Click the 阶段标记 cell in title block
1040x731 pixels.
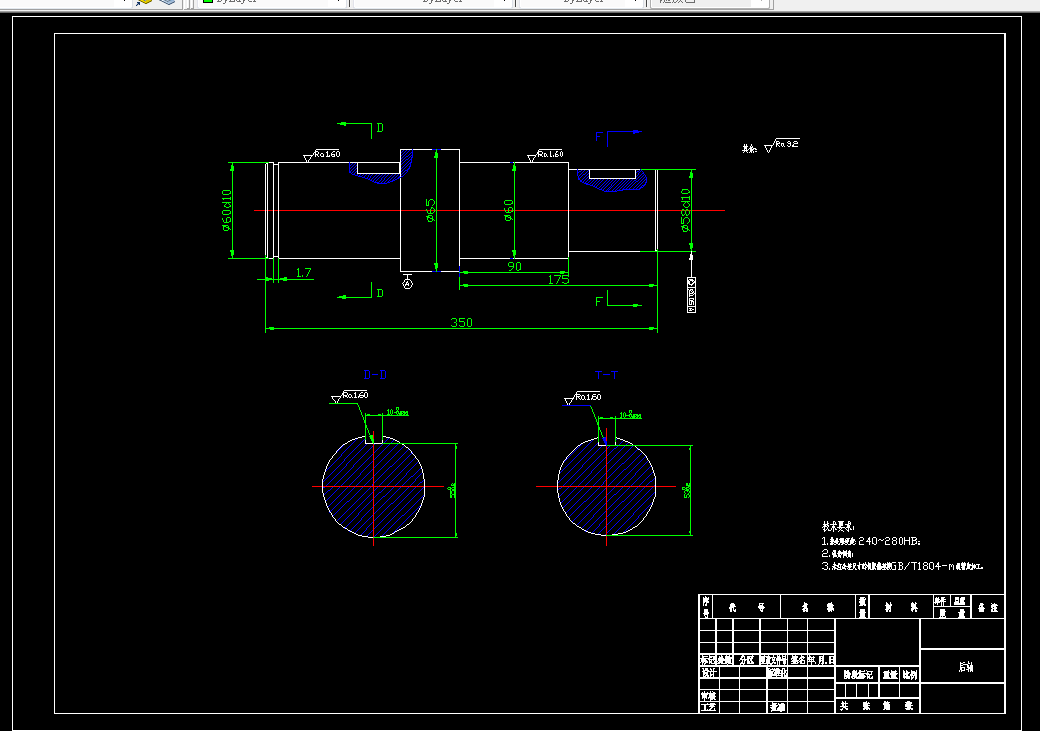click(x=858, y=675)
